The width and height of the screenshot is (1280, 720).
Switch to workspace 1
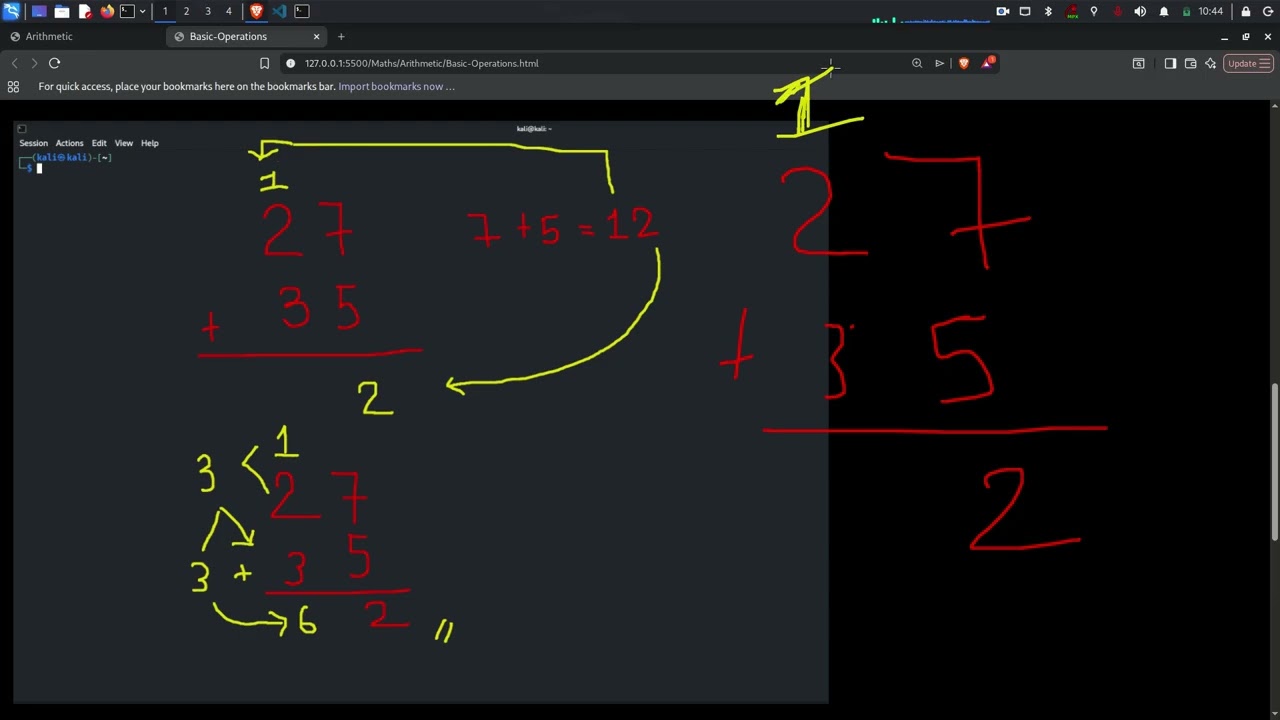(165, 11)
